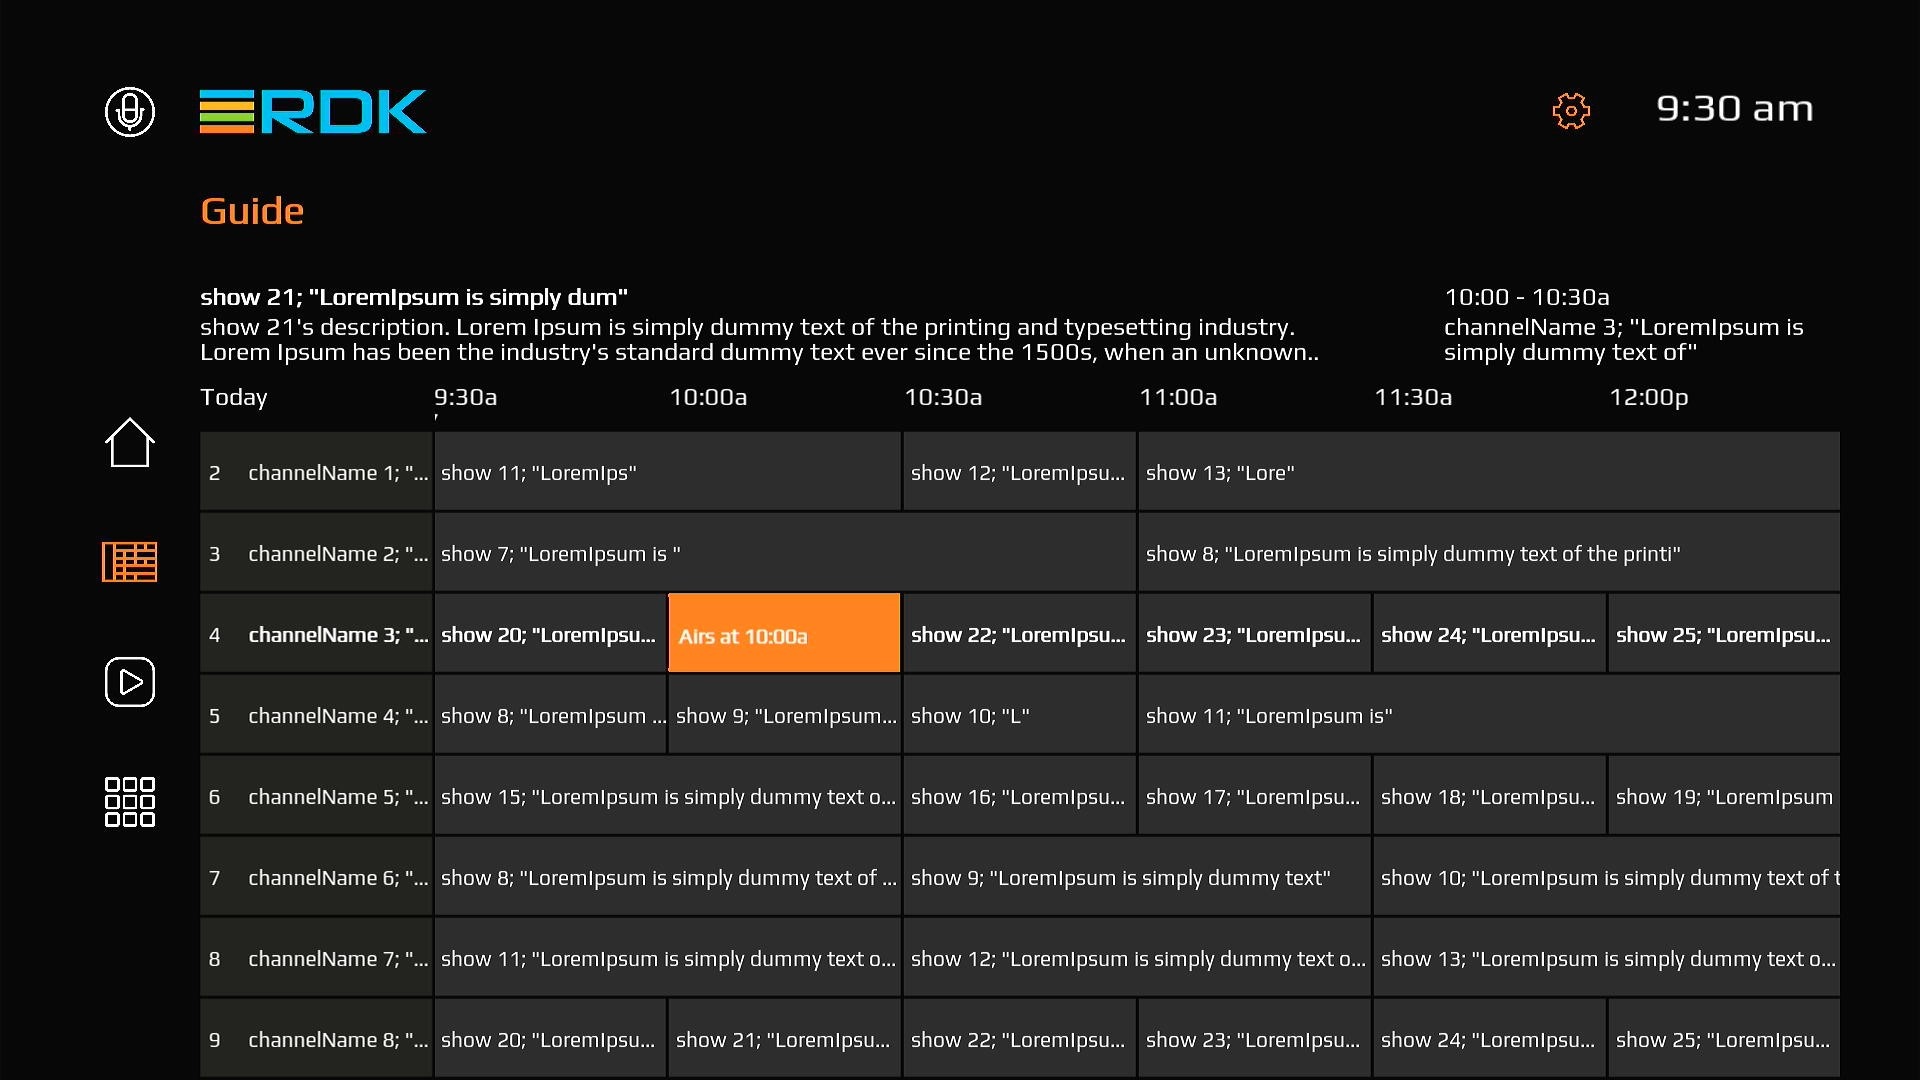Screen dimensions: 1920x1080
Task: Open the apps grid sidebar icon
Action: [x=130, y=802]
